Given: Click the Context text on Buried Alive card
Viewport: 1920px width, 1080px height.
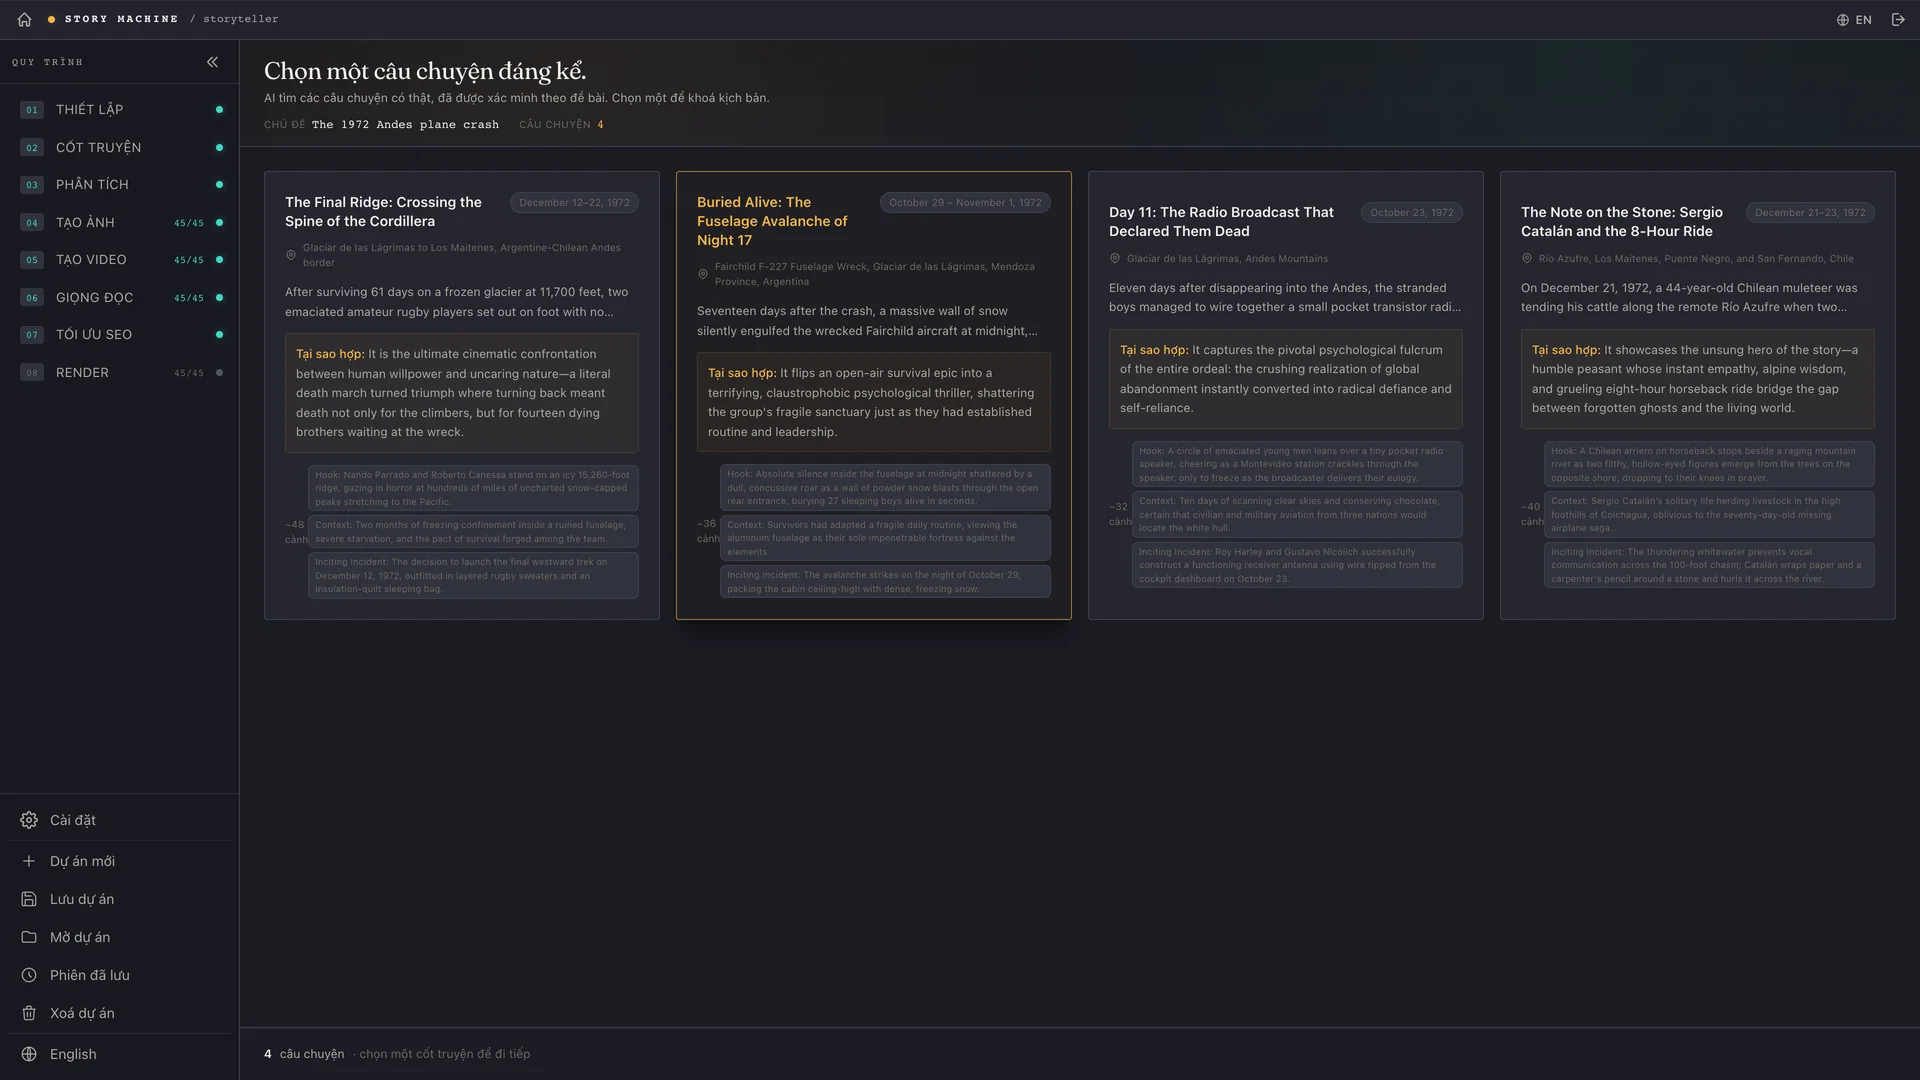Looking at the screenshot, I should (x=885, y=538).
